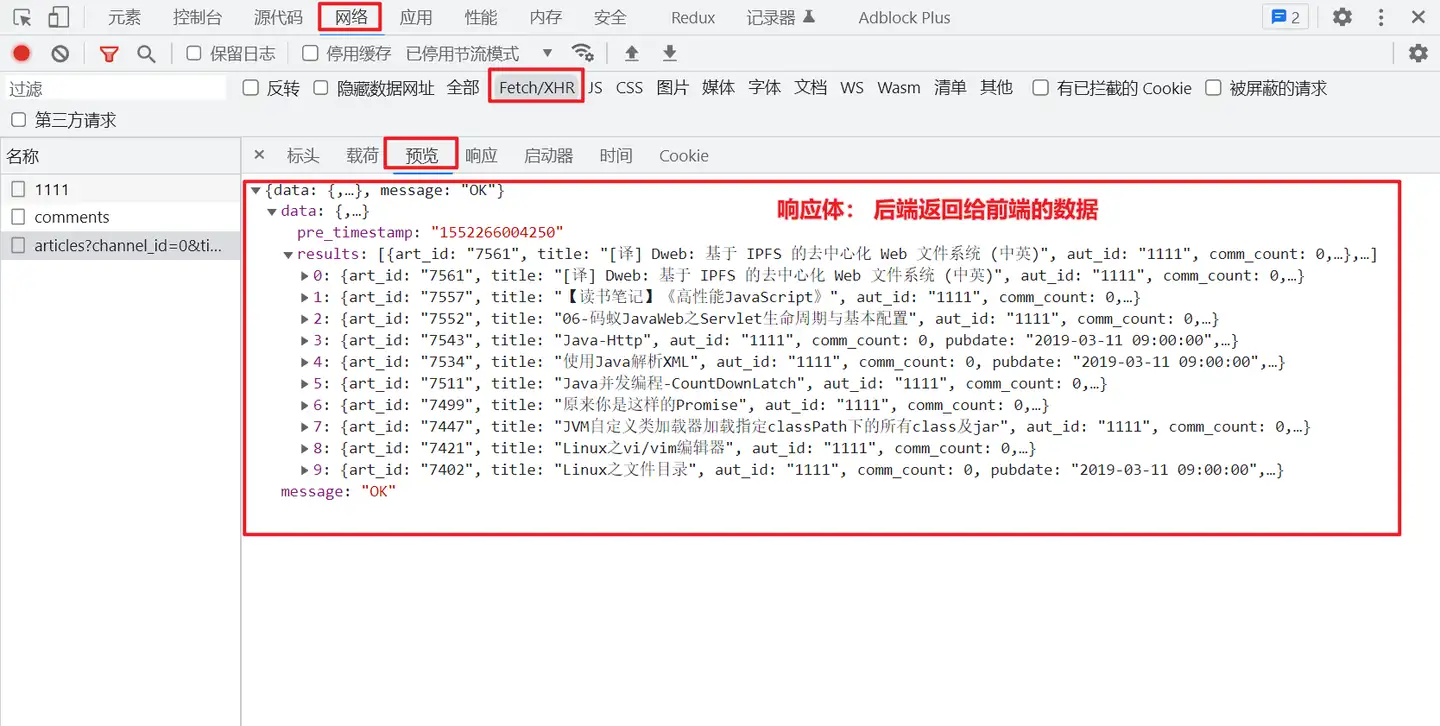Collapse the data object node
Screen dimensions: 1440x726
(272, 212)
